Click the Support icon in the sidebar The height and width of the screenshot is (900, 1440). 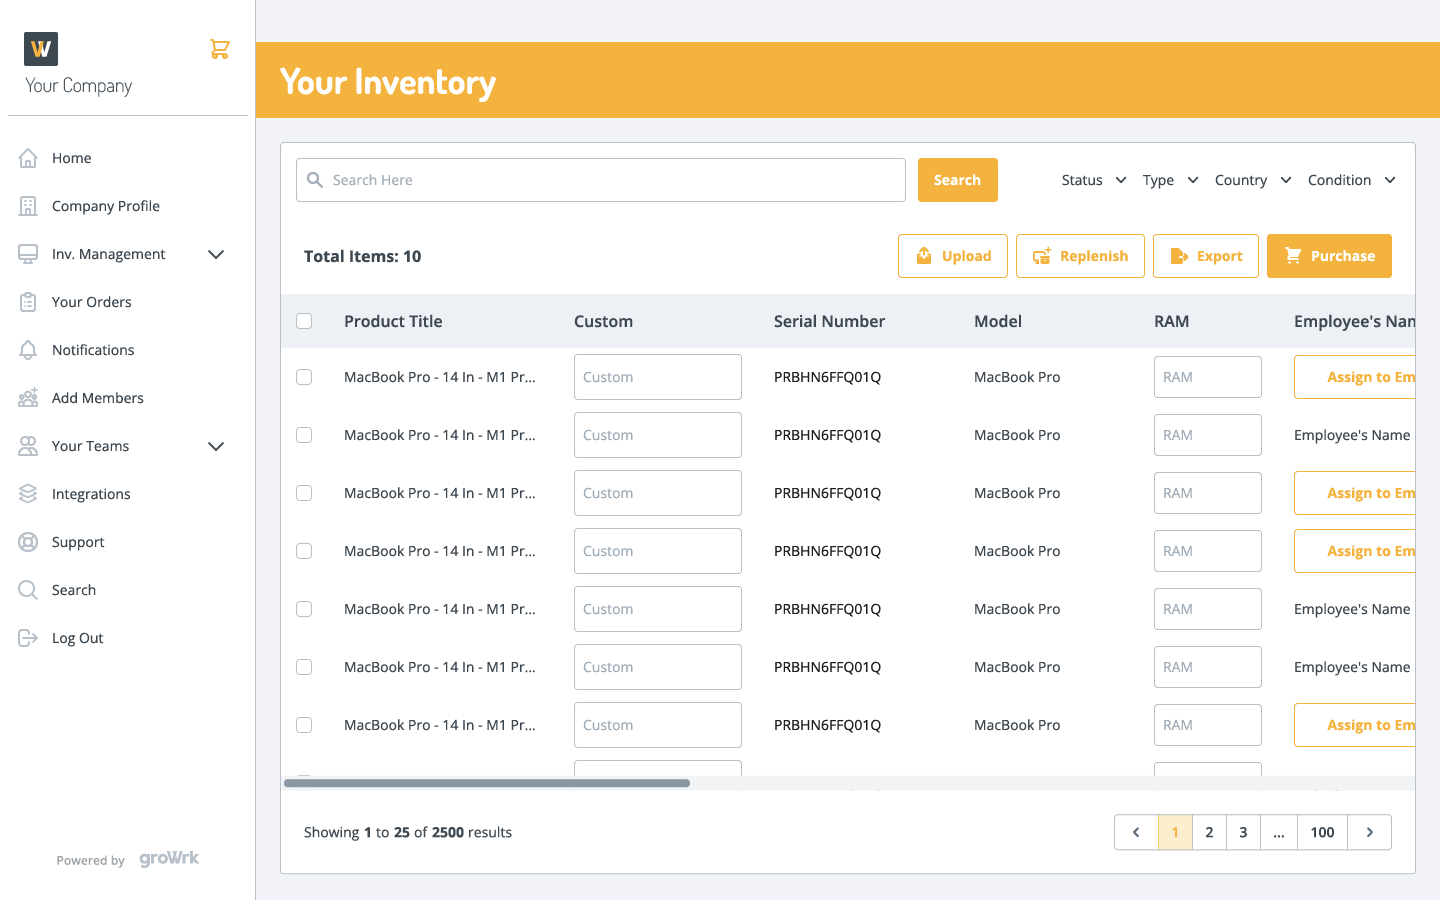pyautogui.click(x=29, y=541)
